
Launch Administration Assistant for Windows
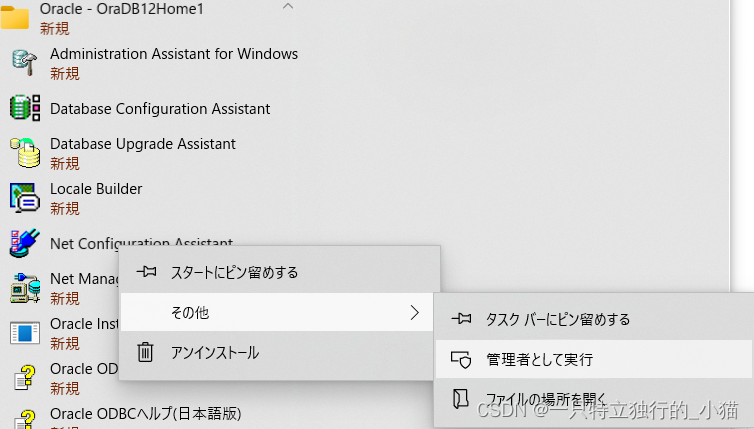click(174, 54)
